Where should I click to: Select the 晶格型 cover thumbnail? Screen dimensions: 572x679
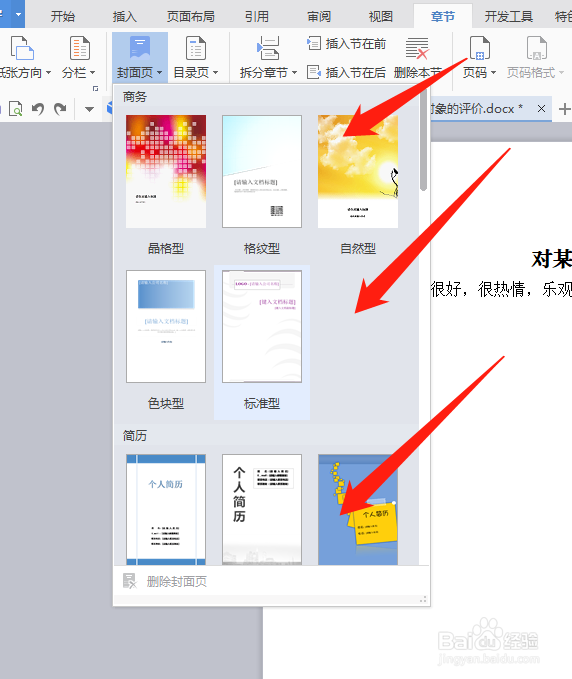(x=166, y=171)
